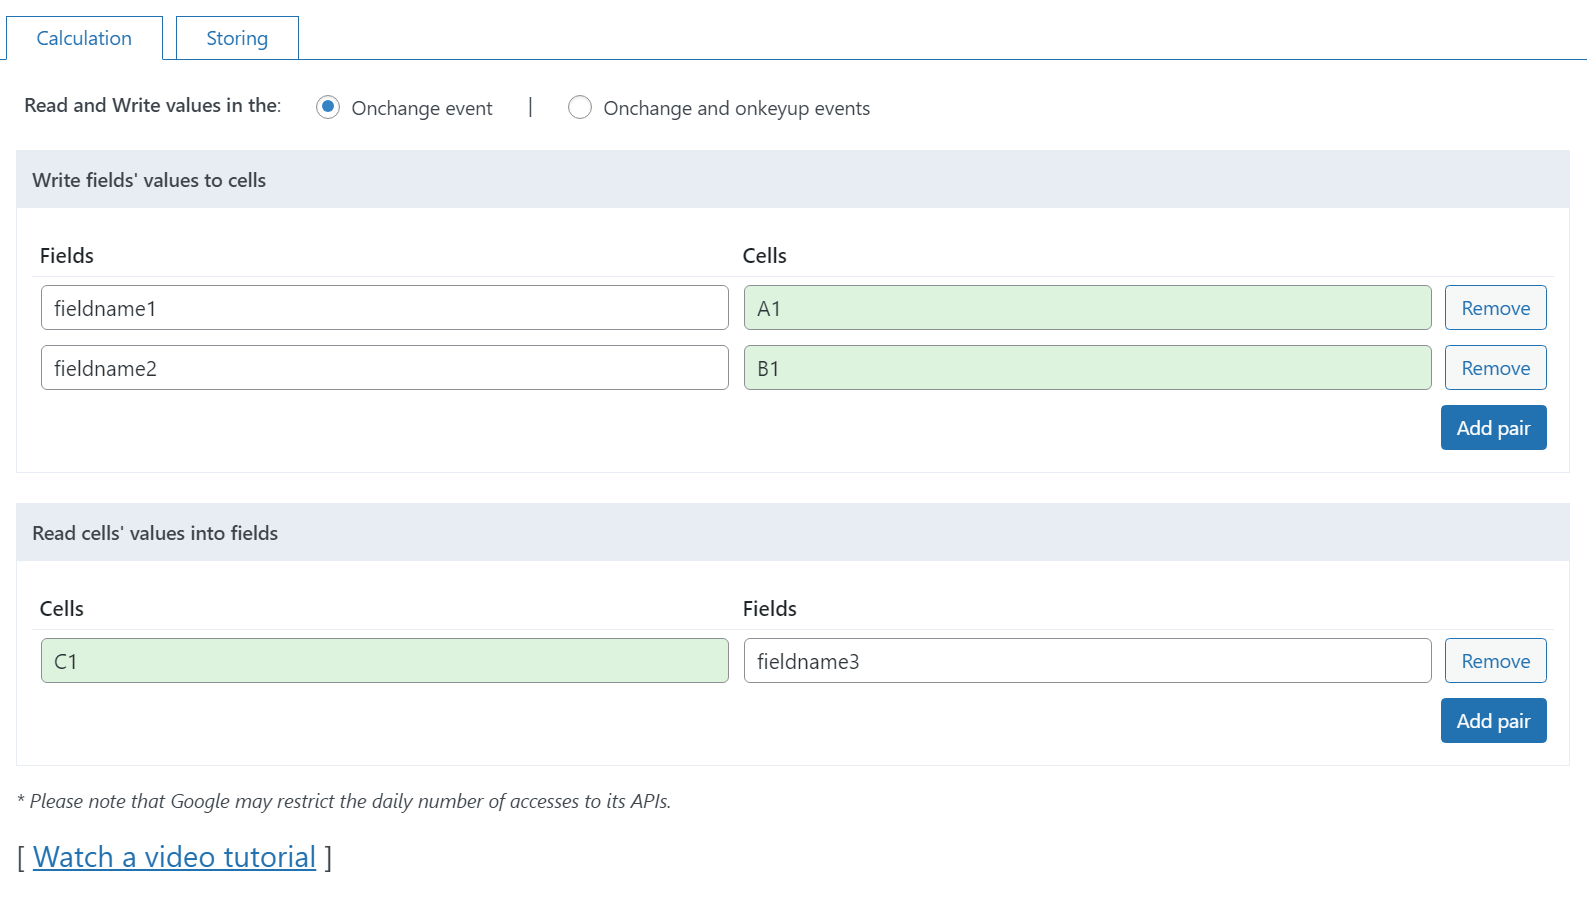Click the 'Read cells' values into fields' header
This screenshot has height=904, width=1587.
pyautogui.click(x=155, y=533)
